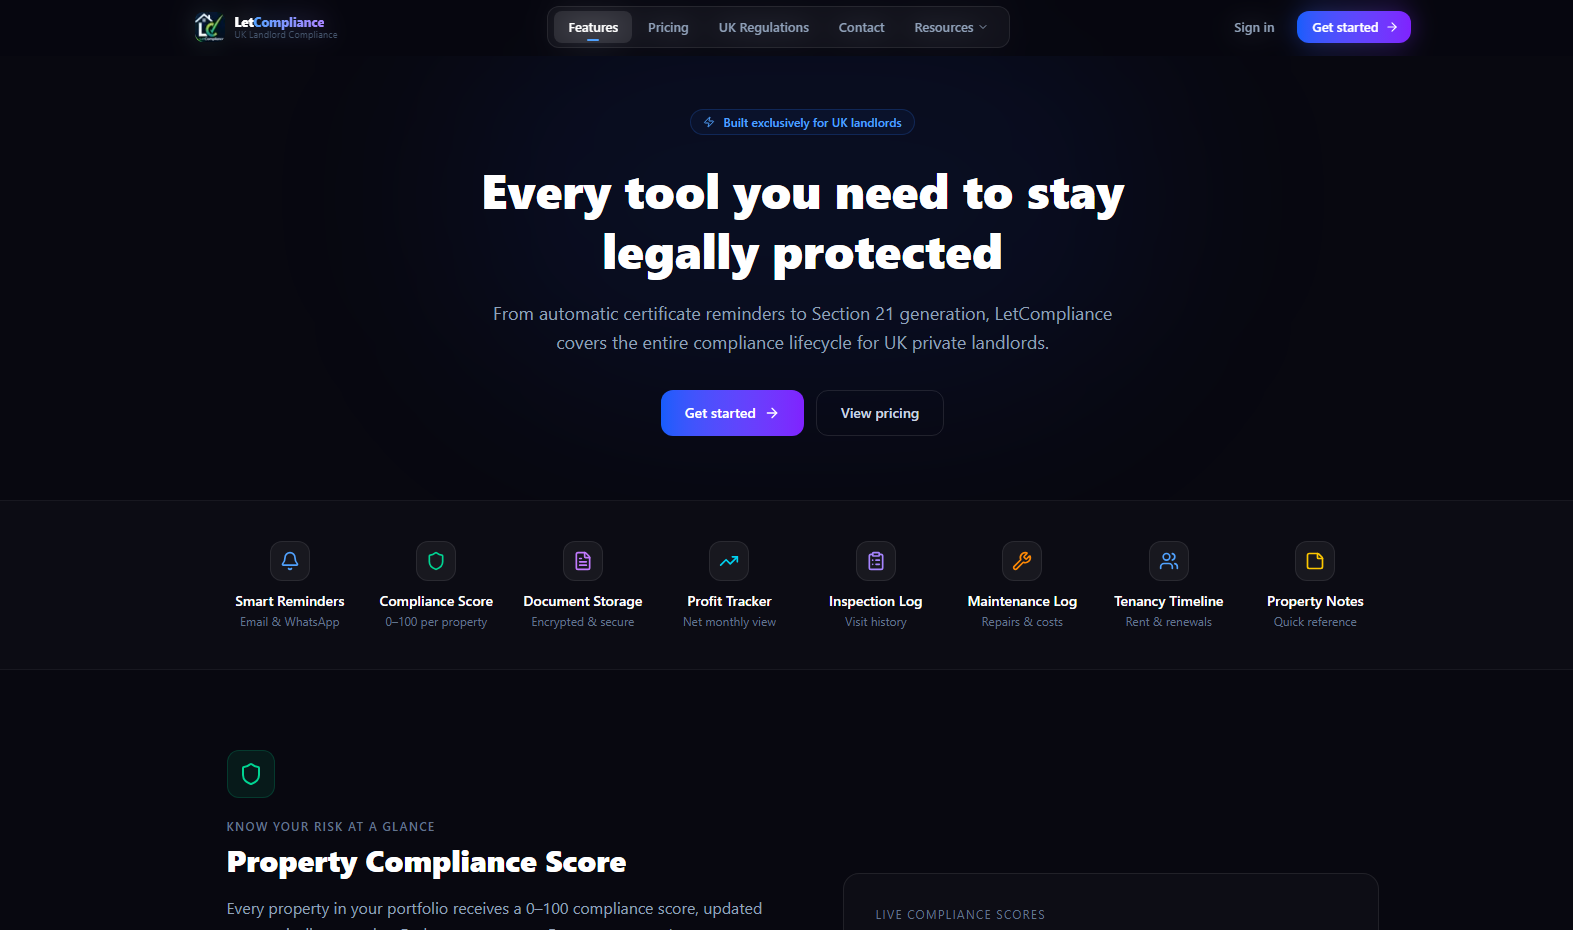This screenshot has width=1573, height=930.
Task: Click the Sign in link
Action: click(x=1254, y=27)
